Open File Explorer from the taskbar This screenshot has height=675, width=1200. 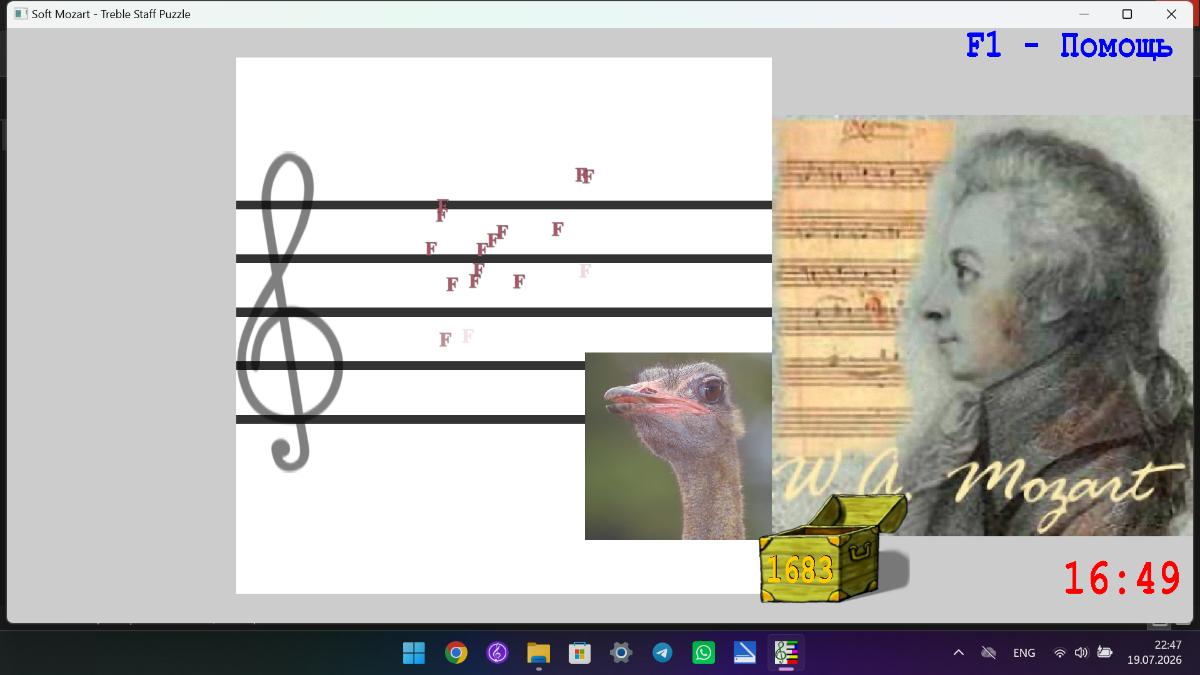point(539,653)
